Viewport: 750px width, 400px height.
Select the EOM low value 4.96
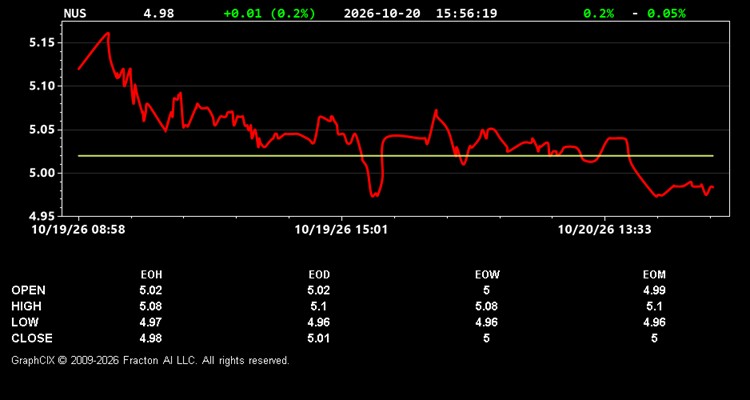click(654, 322)
